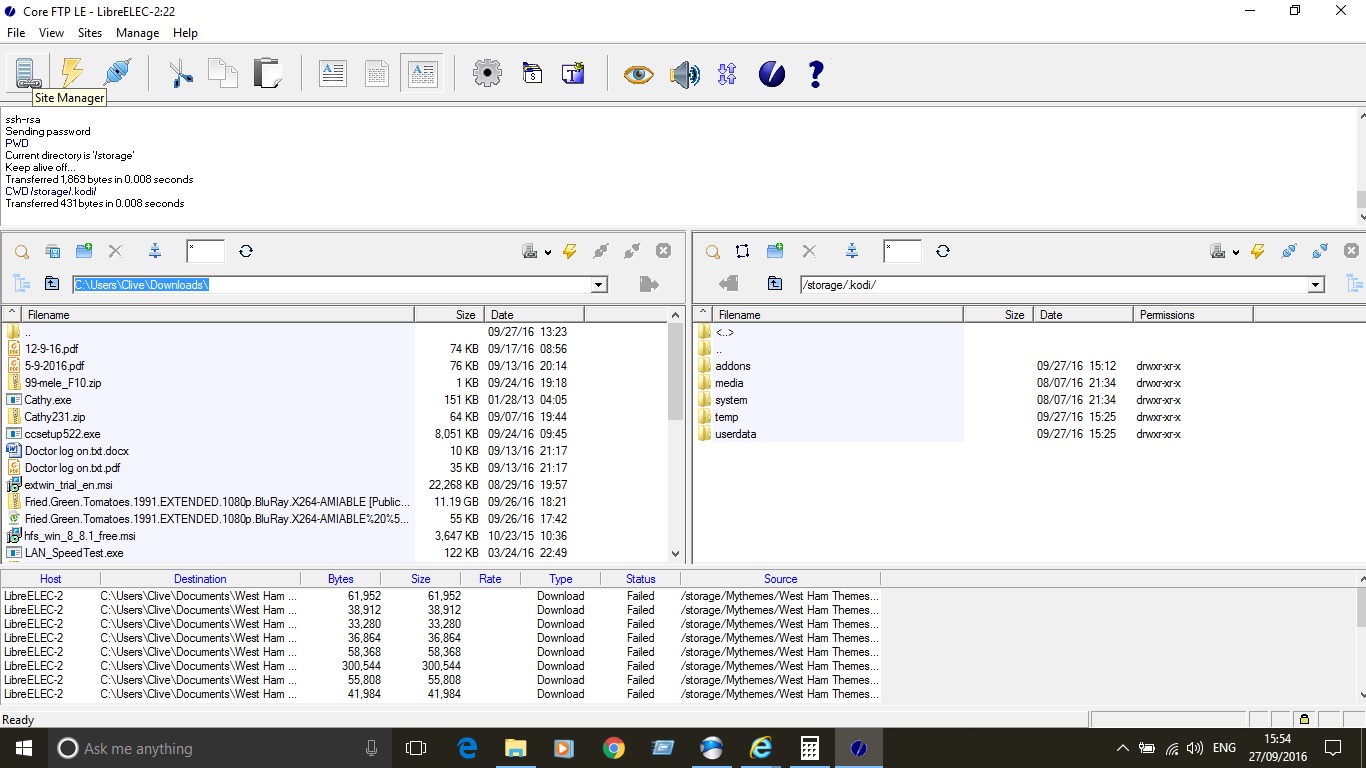Sort remote files by Date column header
This screenshot has width=1366, height=768.
tap(1084, 314)
